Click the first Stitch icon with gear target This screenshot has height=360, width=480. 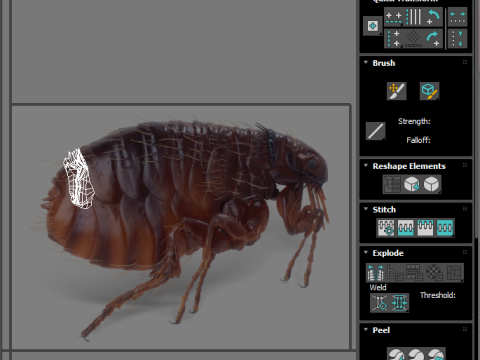coord(386,228)
